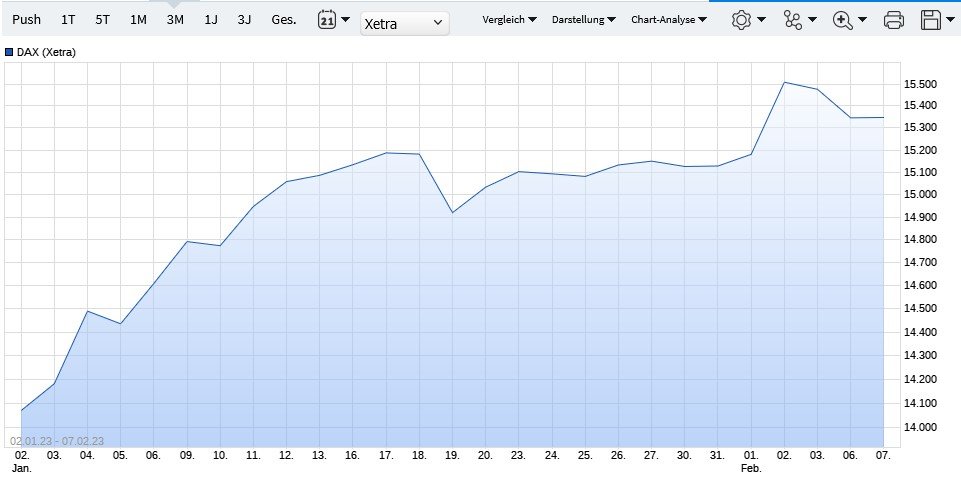This screenshot has width=961, height=477.
Task: Click the share nodes icon
Action: tap(792, 20)
